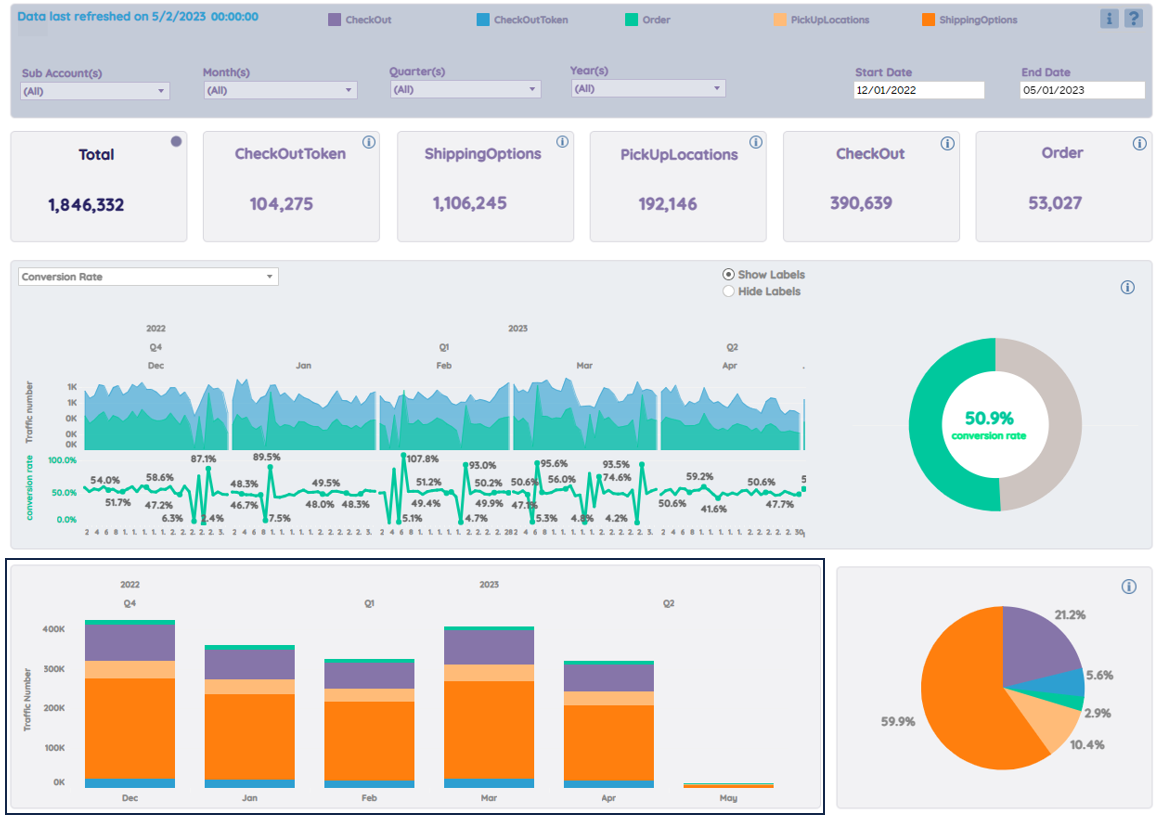Click the info icon on CheckOutToken card

pyautogui.click(x=369, y=142)
